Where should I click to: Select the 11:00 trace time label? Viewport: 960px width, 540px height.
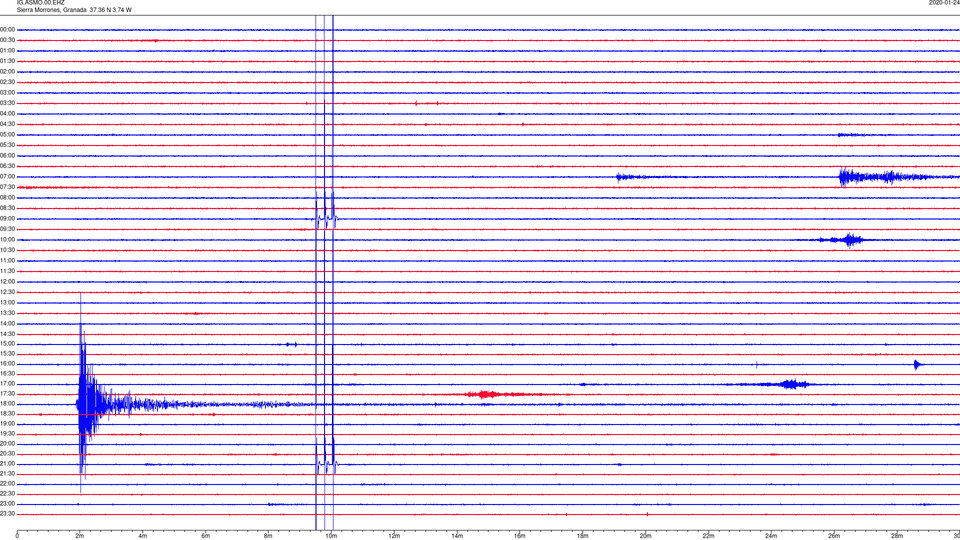tap(8, 260)
